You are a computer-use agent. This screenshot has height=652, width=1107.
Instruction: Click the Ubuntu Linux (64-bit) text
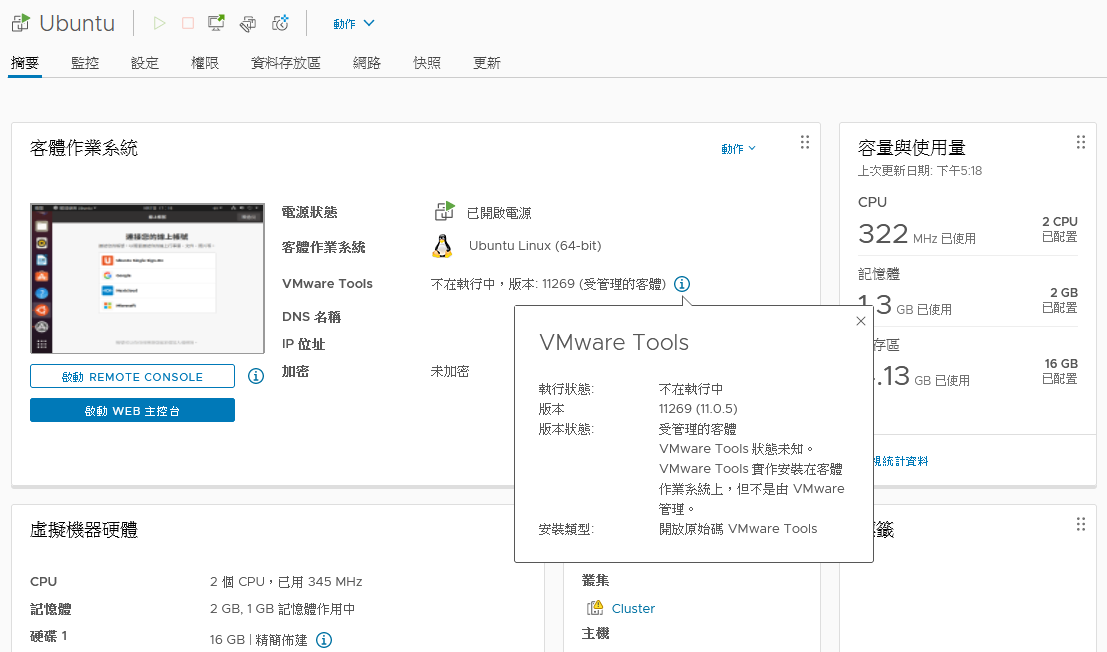535,246
